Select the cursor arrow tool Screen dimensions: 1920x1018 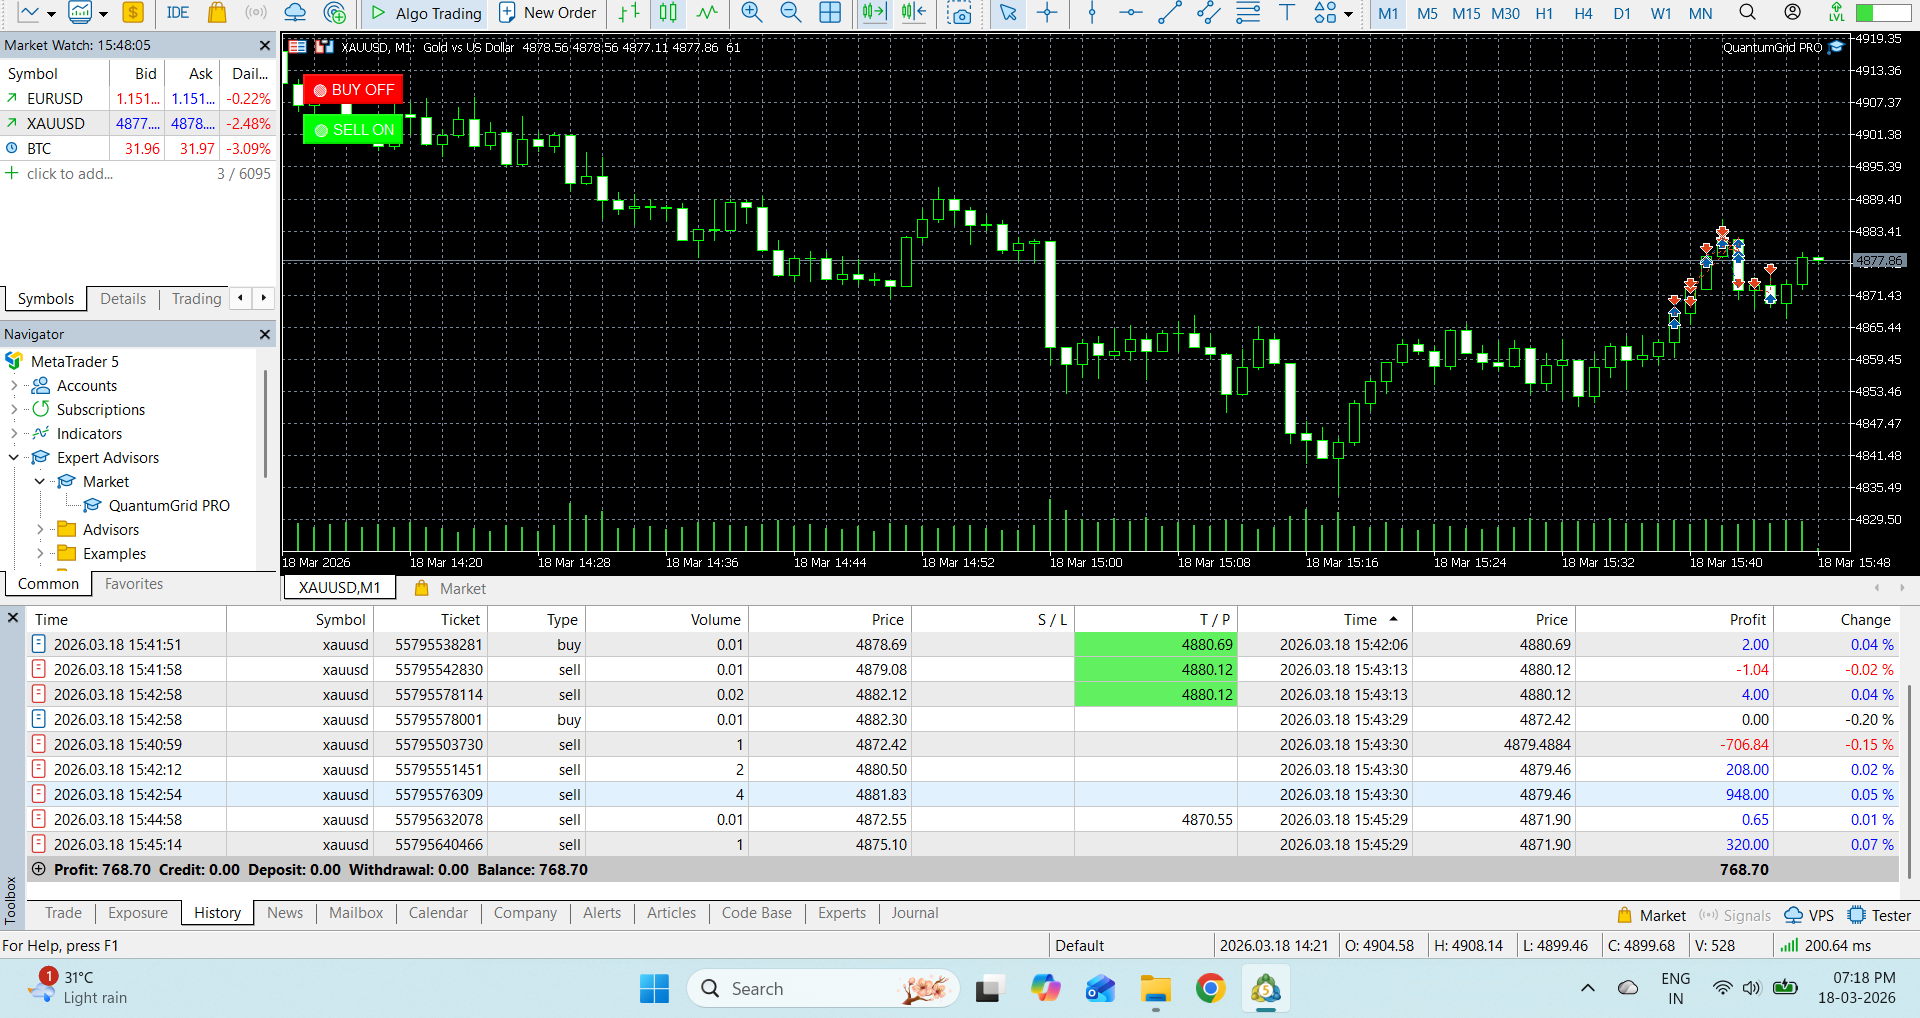point(1008,13)
